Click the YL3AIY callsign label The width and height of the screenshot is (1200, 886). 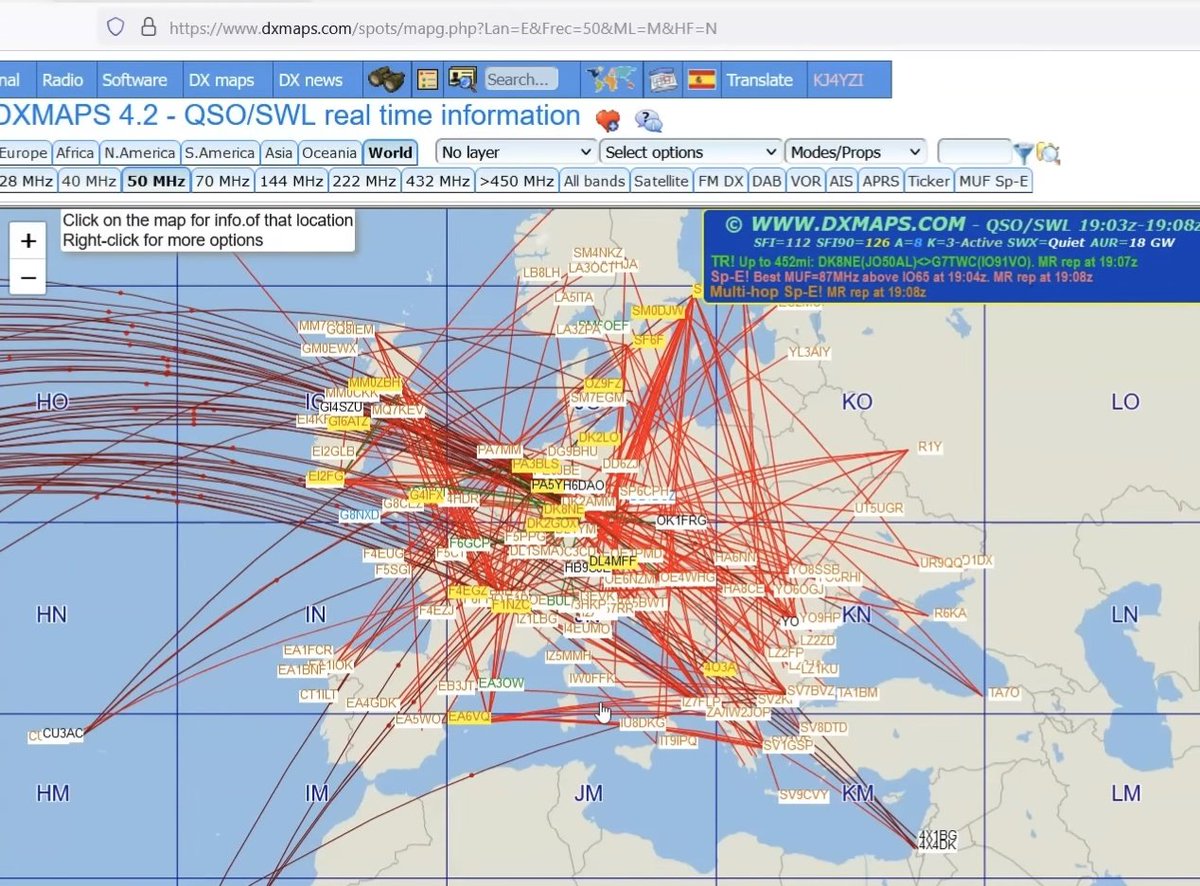(809, 353)
